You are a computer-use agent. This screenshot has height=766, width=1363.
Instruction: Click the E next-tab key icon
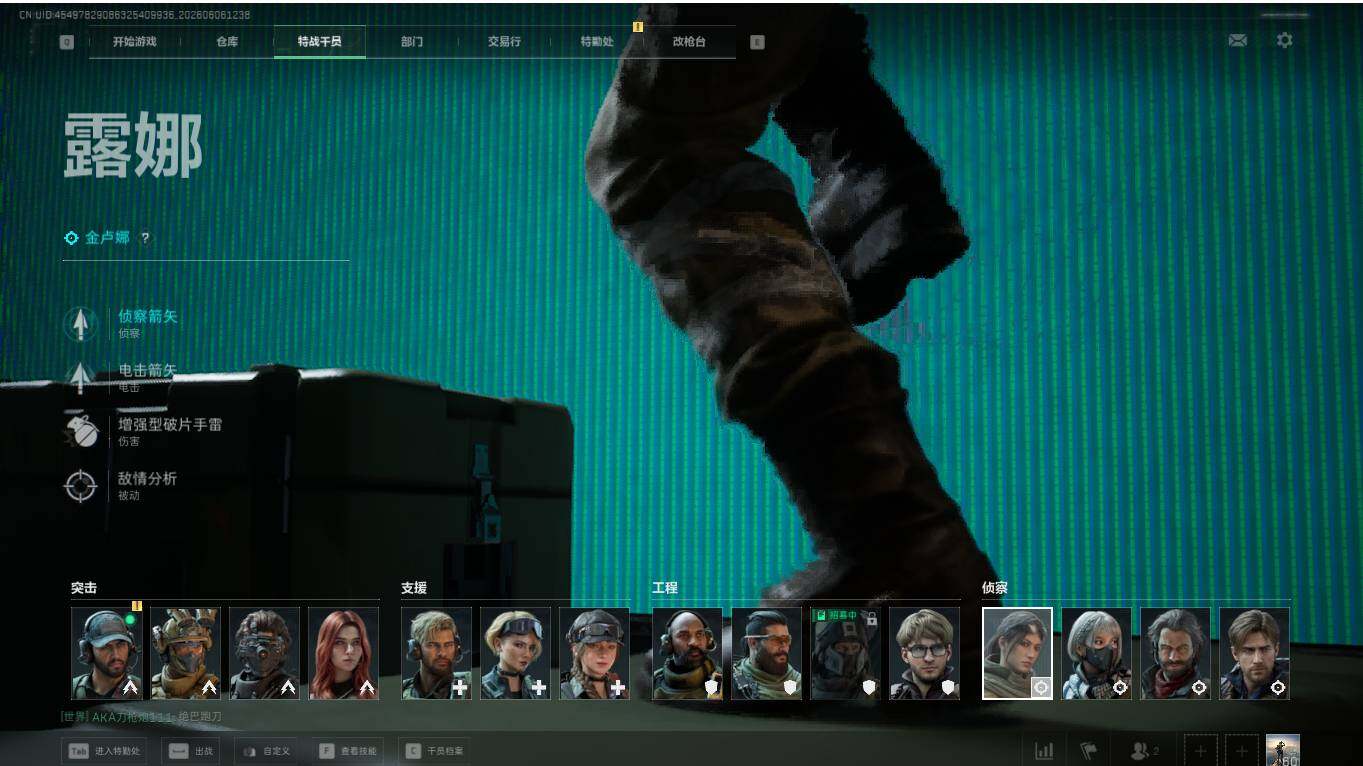[x=757, y=42]
